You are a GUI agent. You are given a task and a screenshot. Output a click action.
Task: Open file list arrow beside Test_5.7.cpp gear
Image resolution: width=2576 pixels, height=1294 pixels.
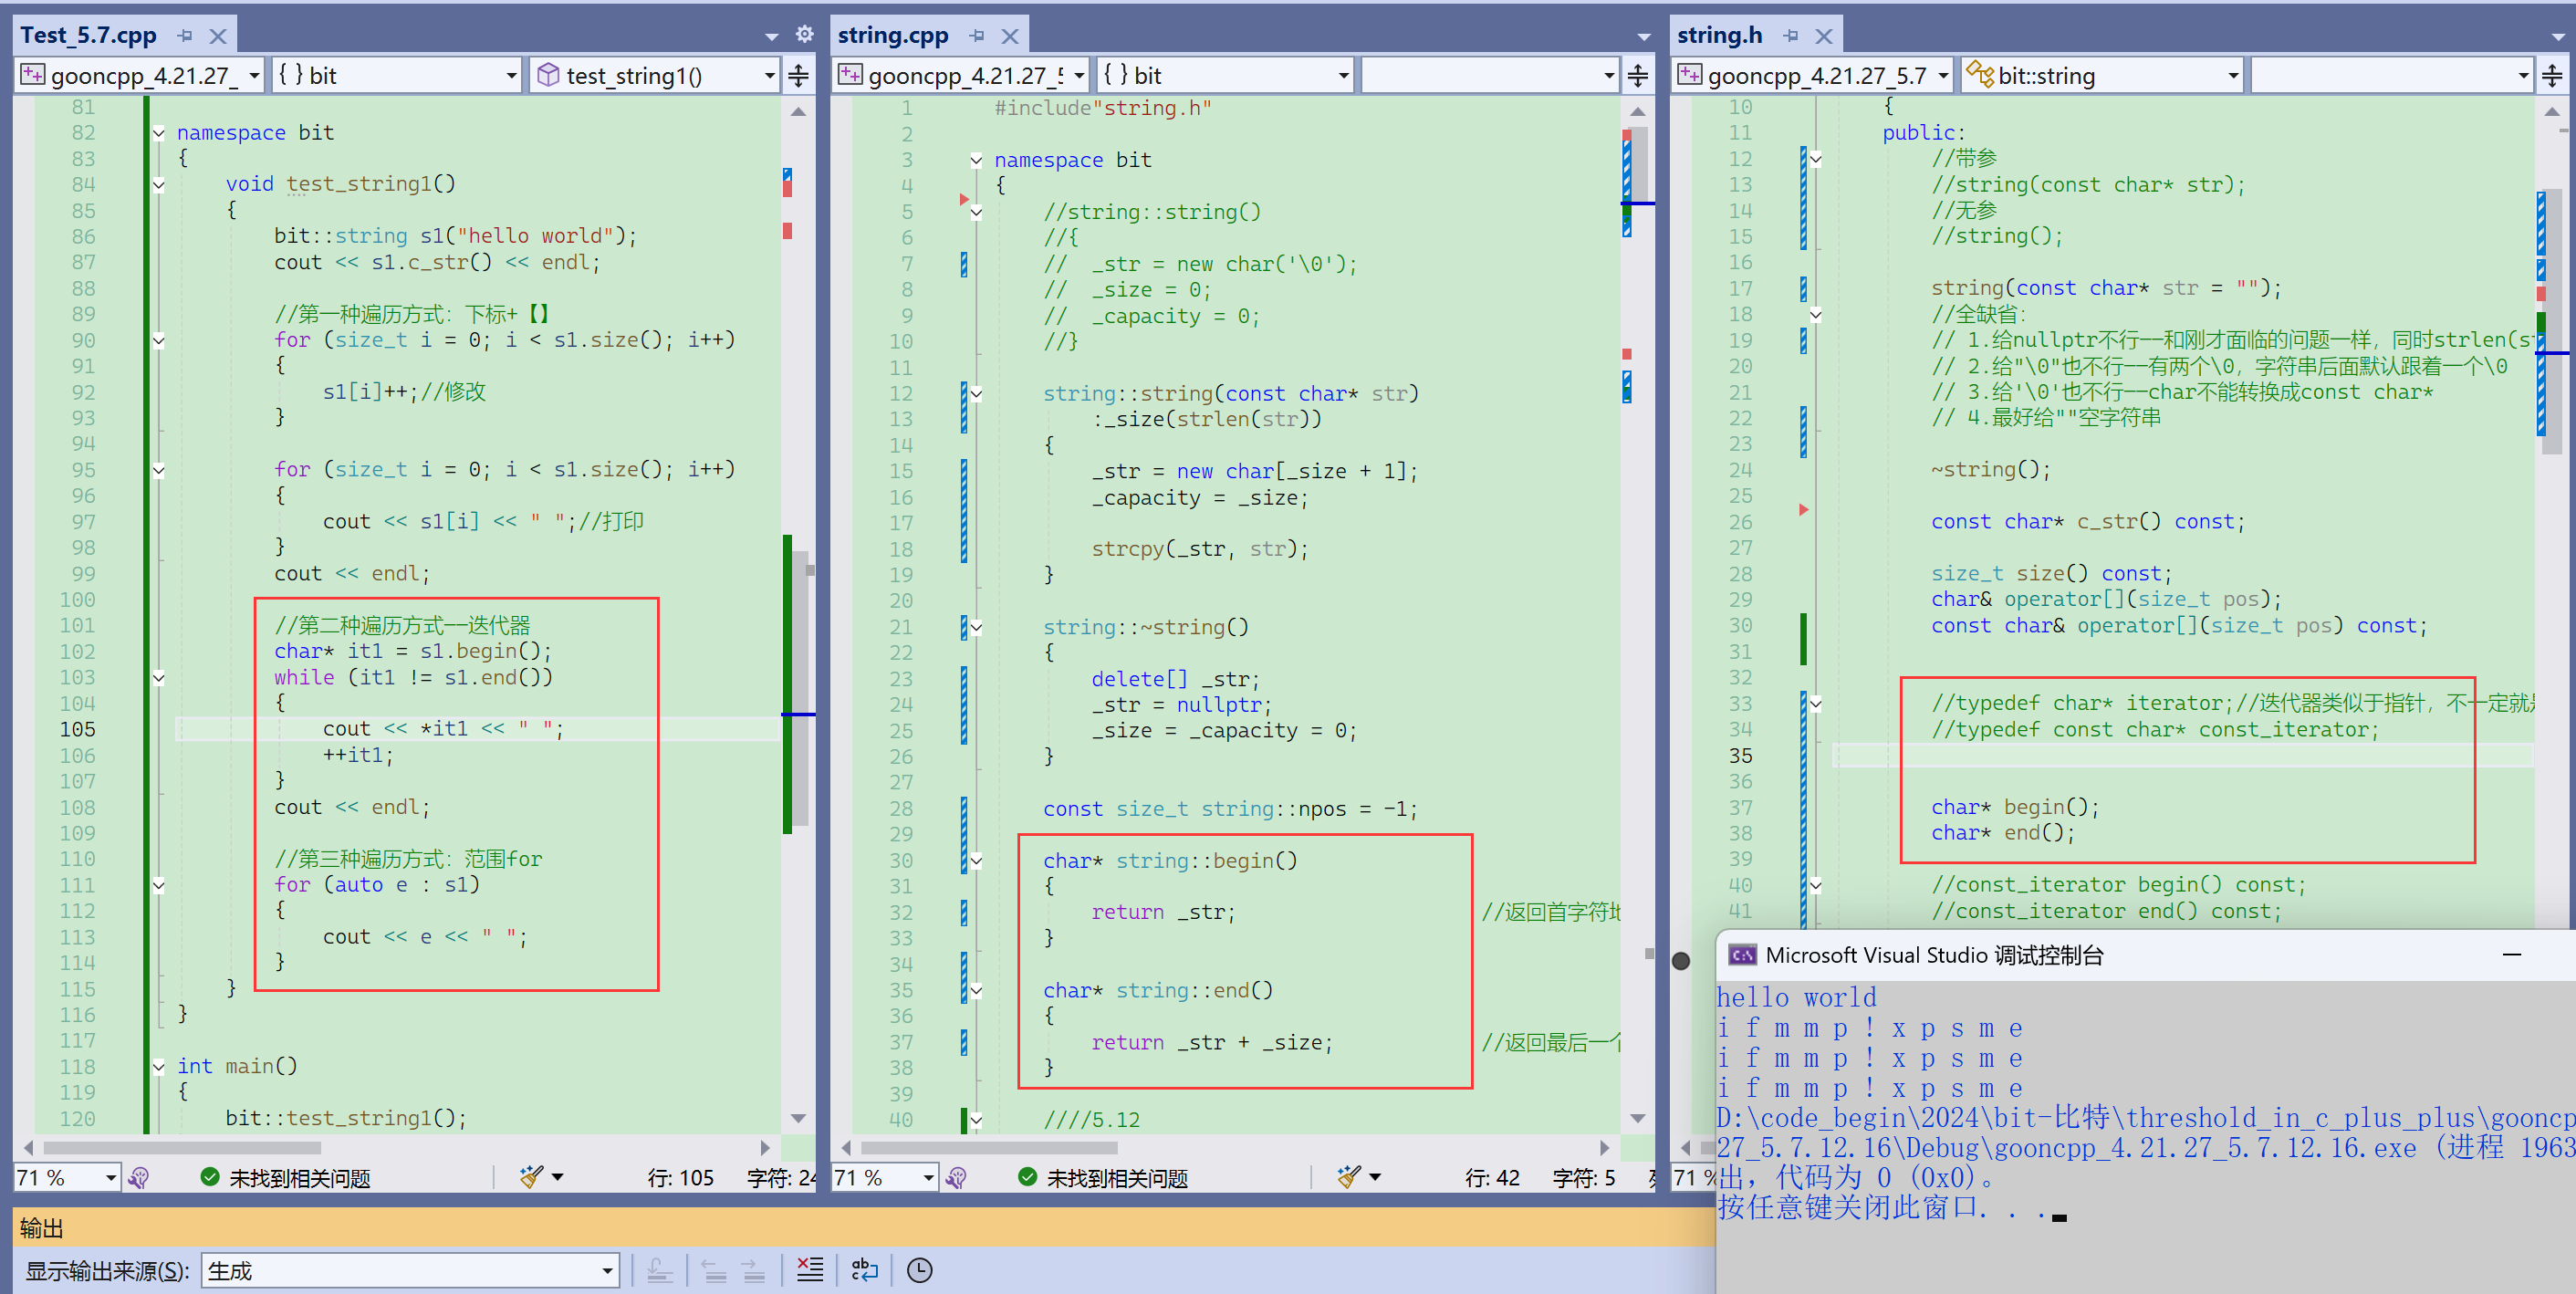pos(772,37)
